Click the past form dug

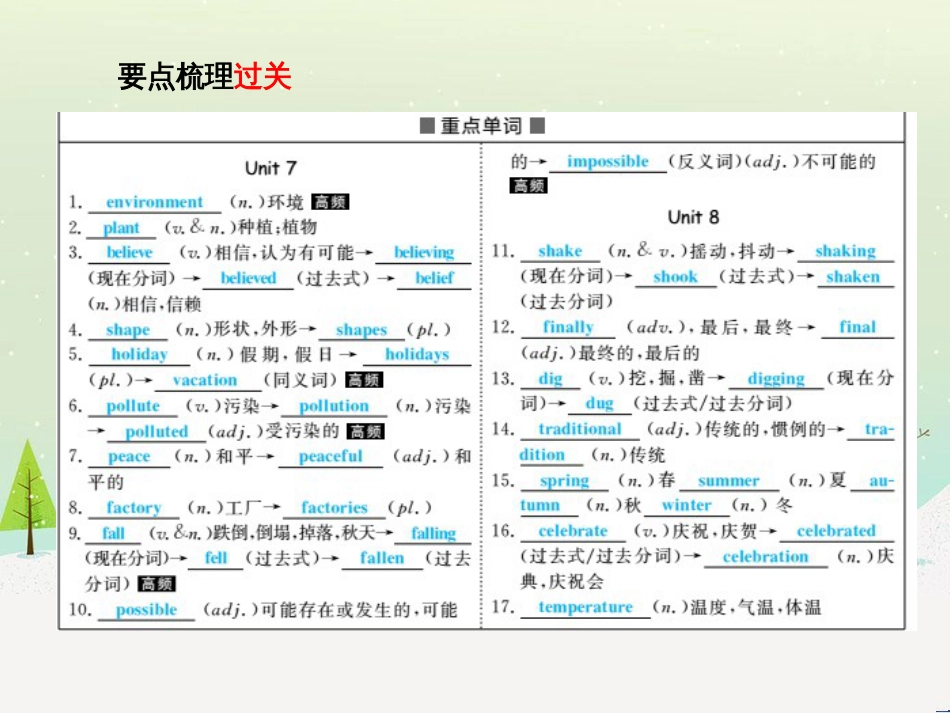tap(599, 403)
